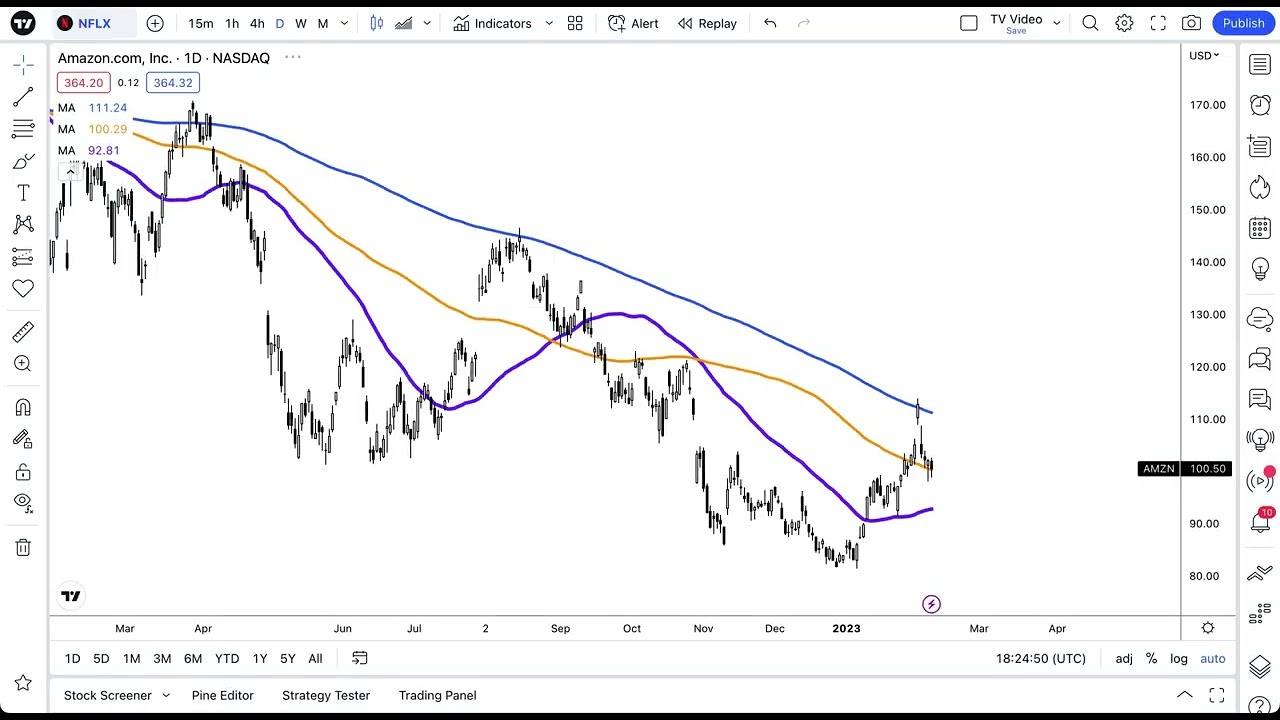
Task: Set the YTD date range
Action: [x=227, y=658]
